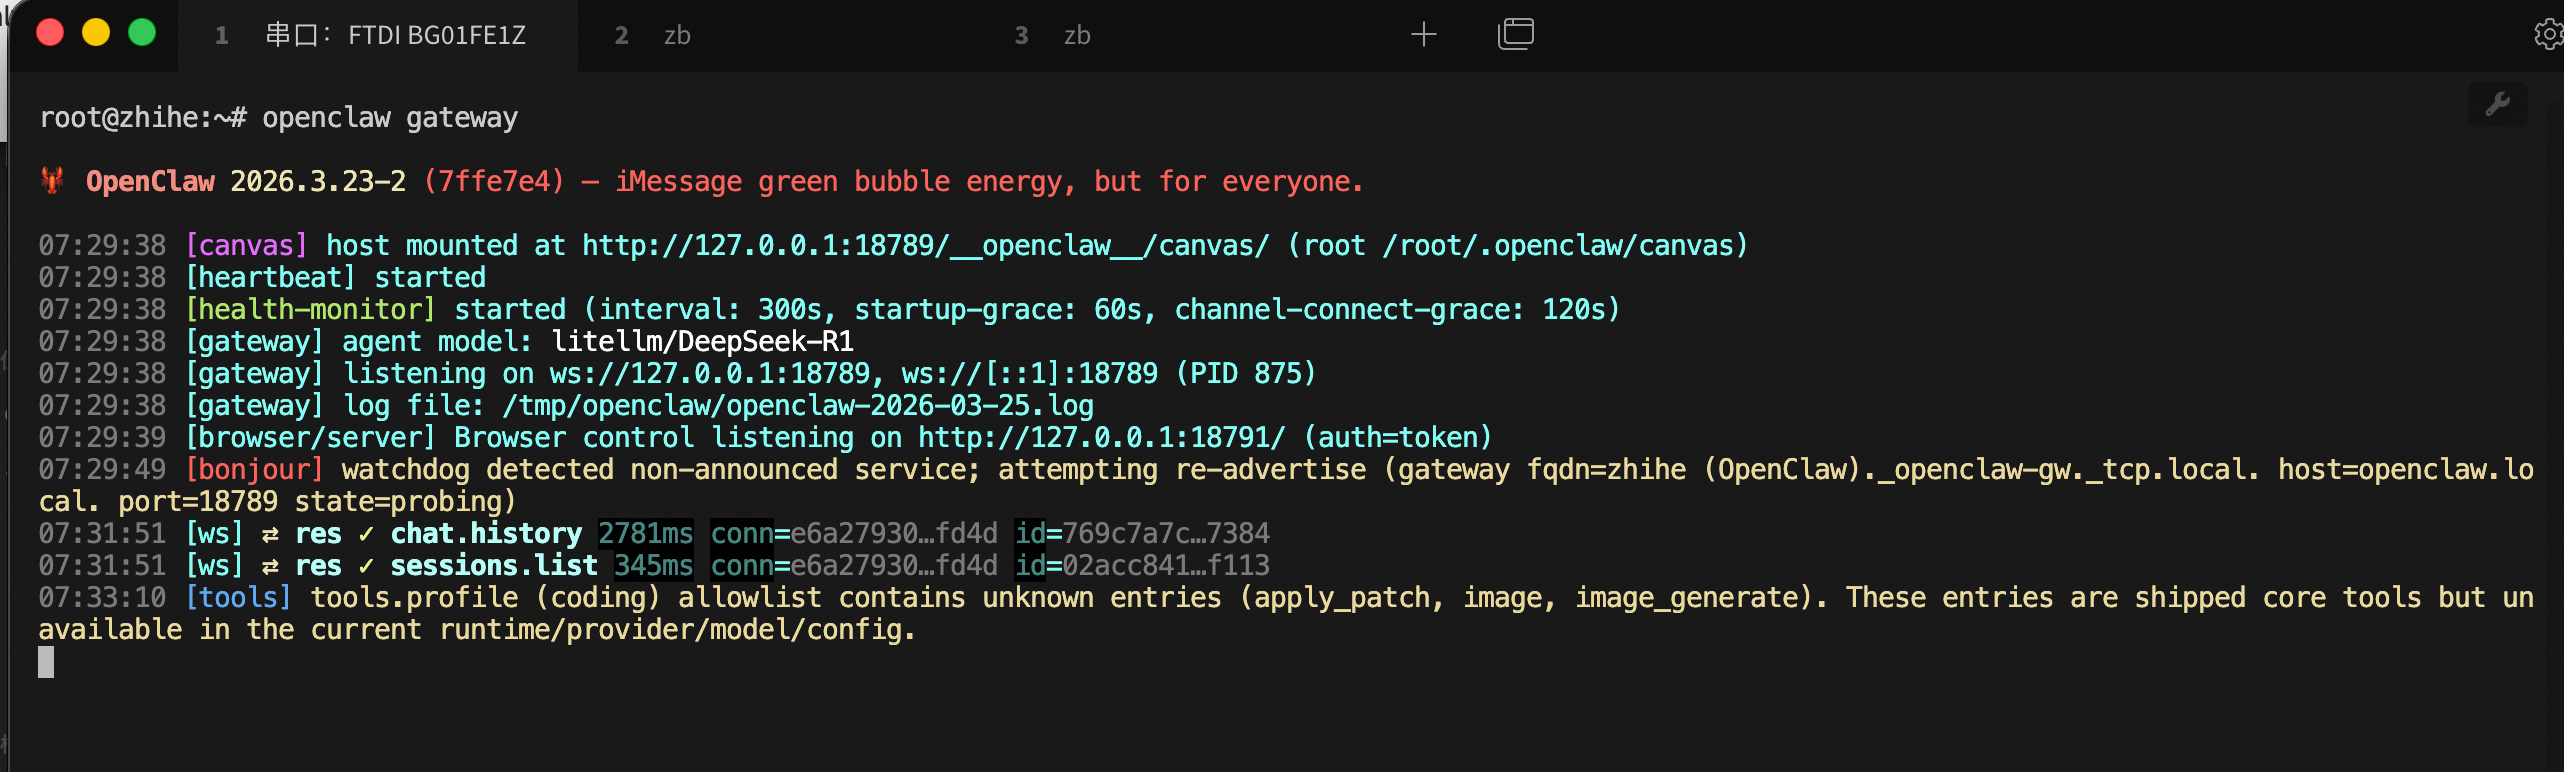Click the OpenClaw lobster emoji icon

coord(52,181)
